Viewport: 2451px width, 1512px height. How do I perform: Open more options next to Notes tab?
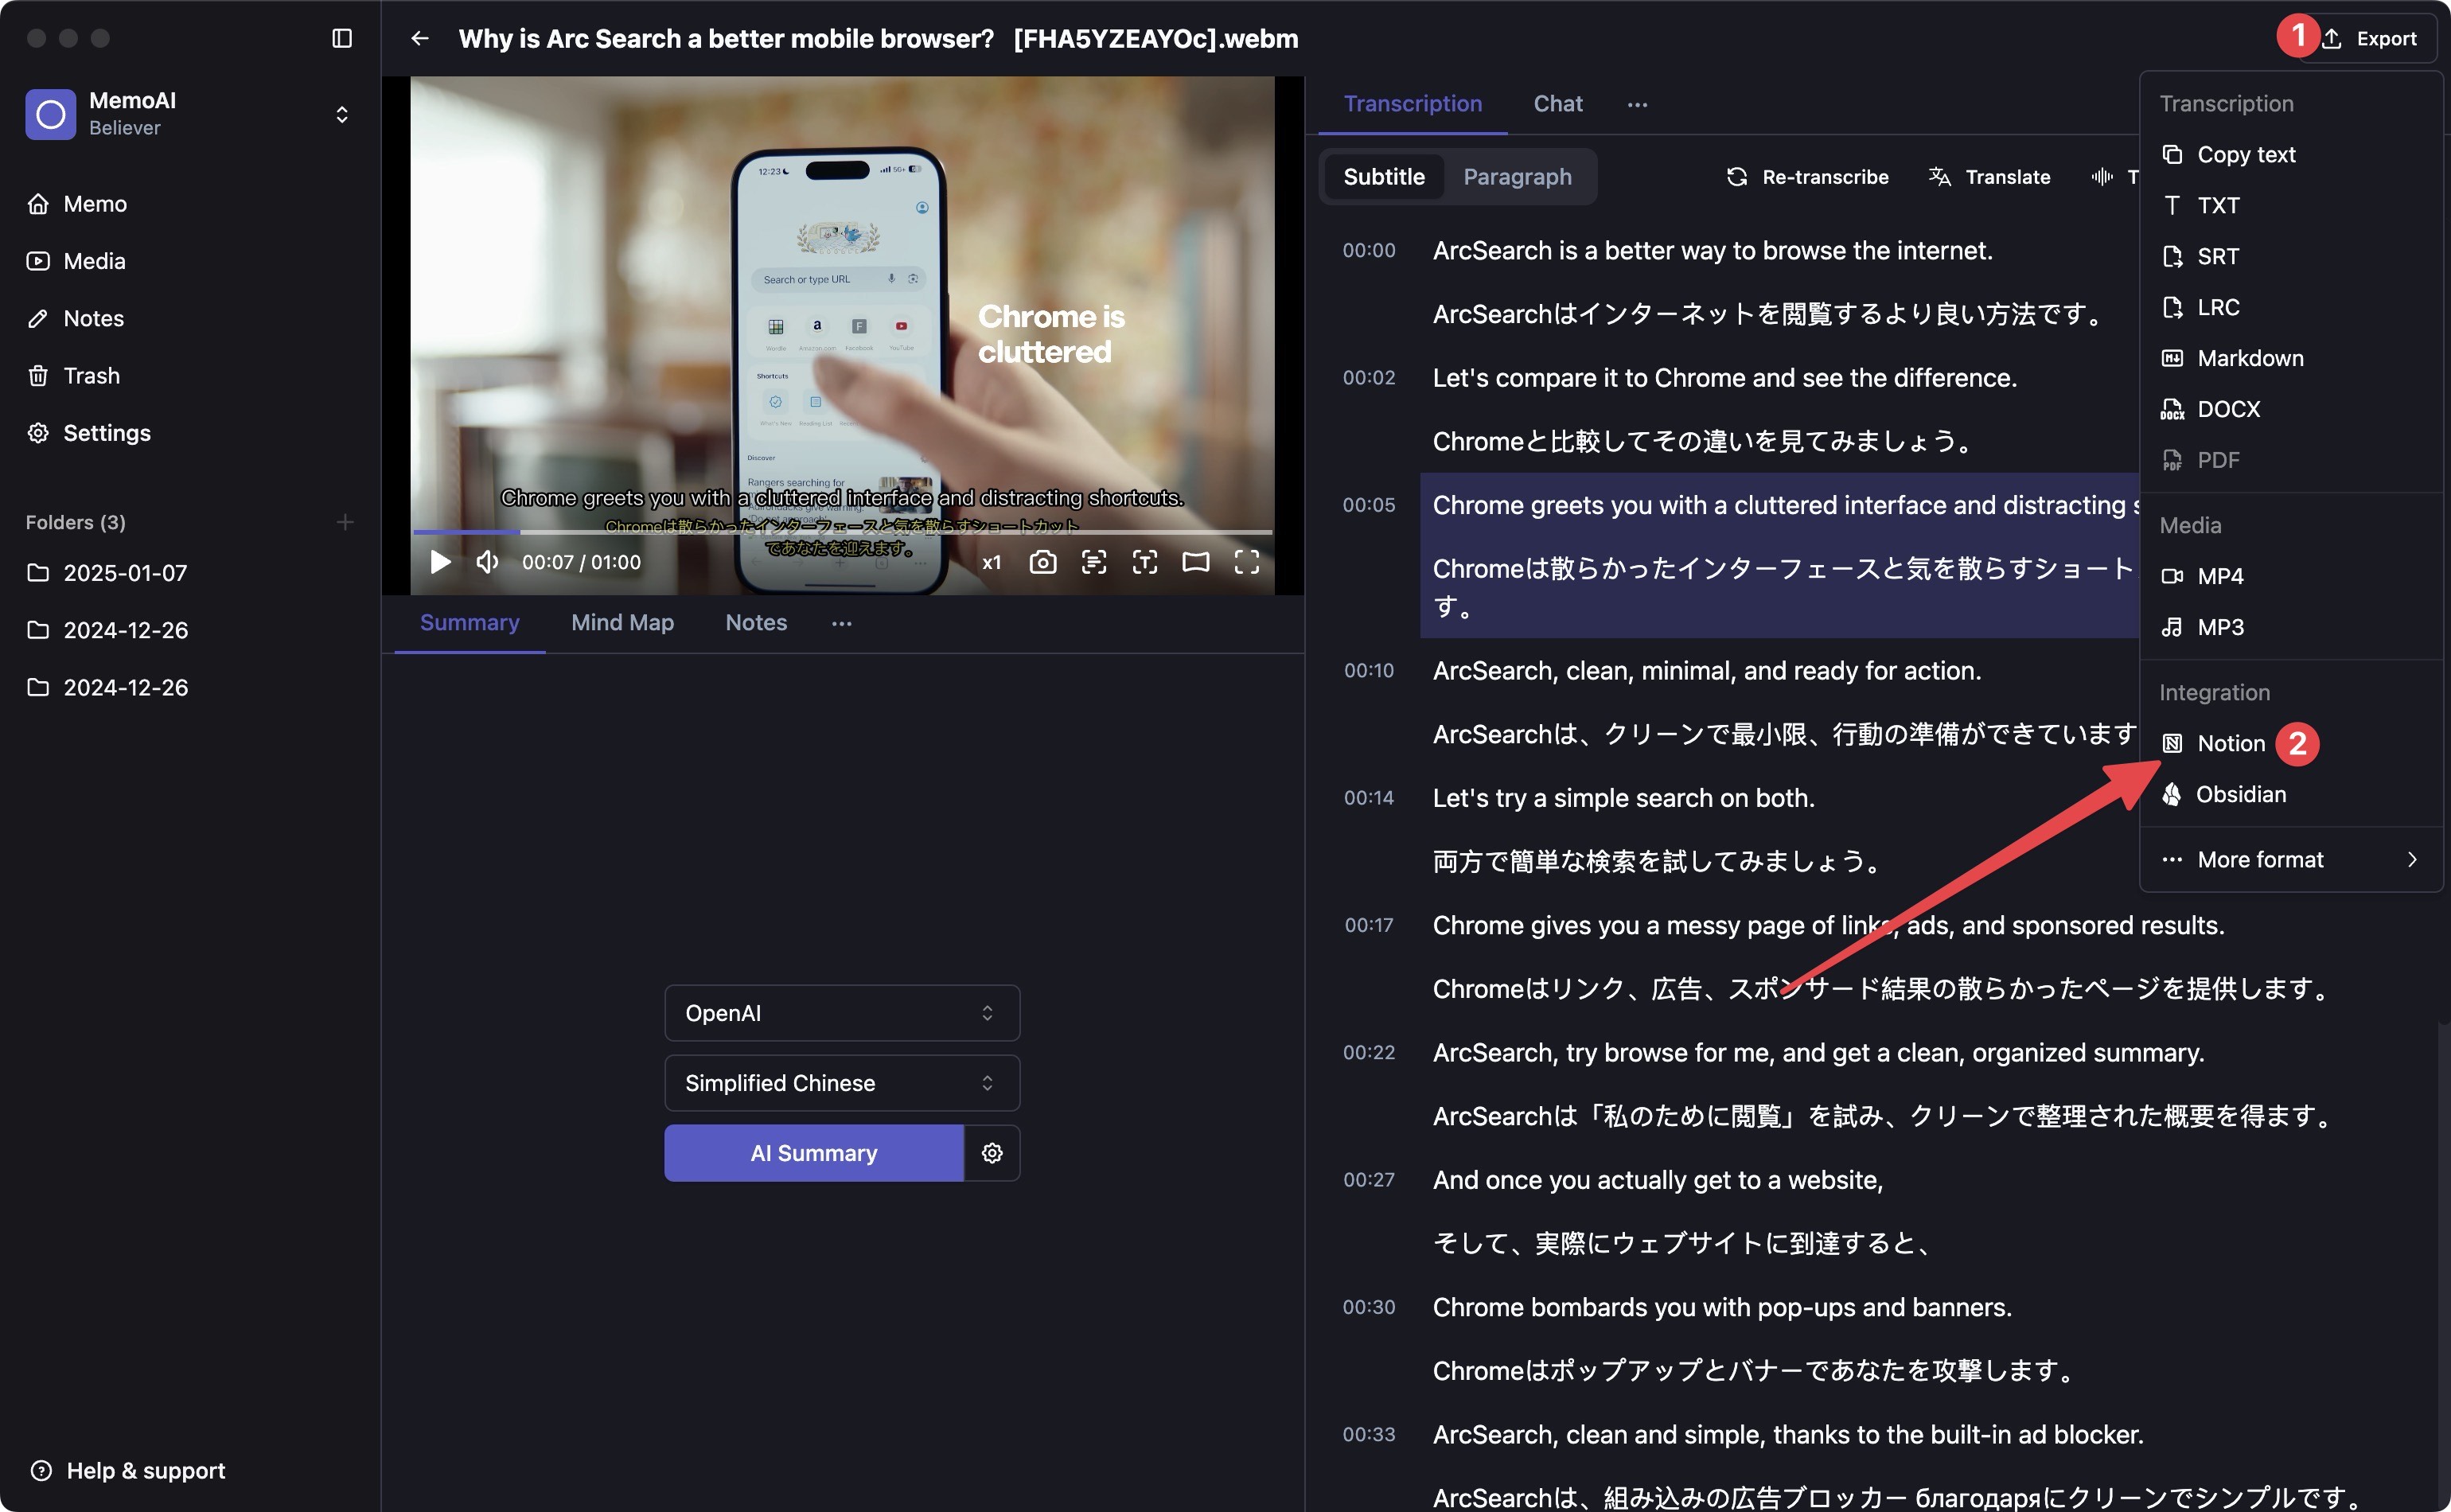pyautogui.click(x=842, y=624)
